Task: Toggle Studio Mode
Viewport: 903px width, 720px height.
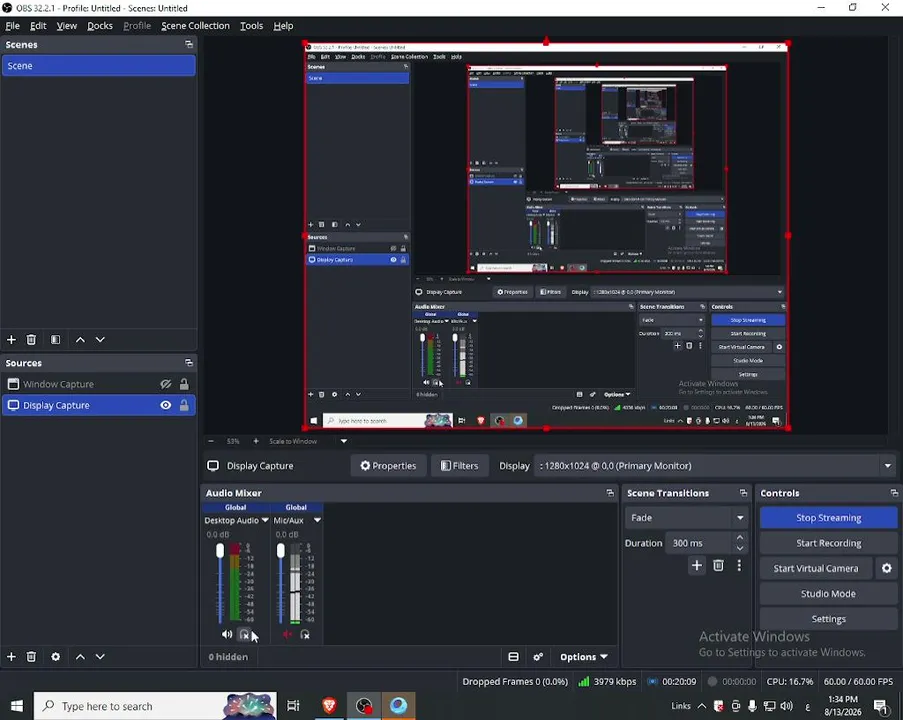Action: tap(828, 594)
